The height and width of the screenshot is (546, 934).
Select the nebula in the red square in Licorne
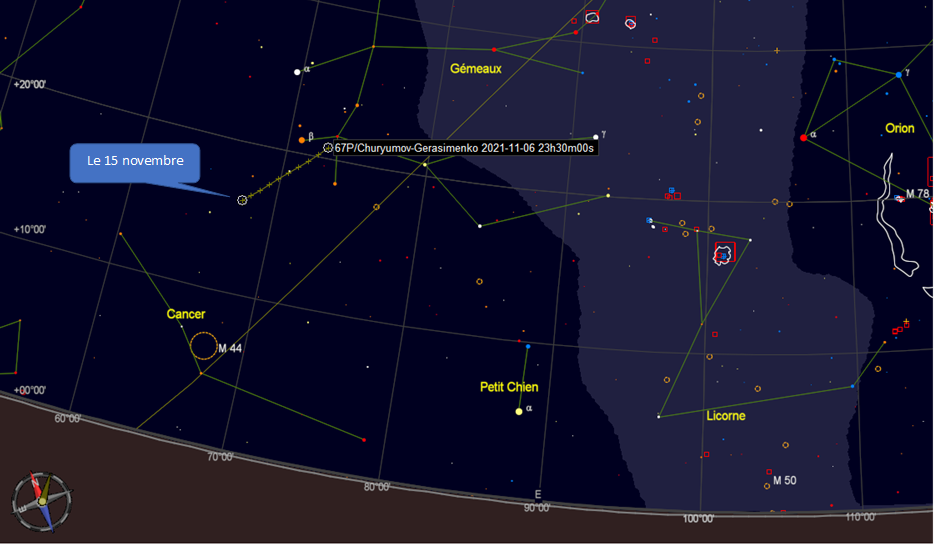tap(722, 254)
